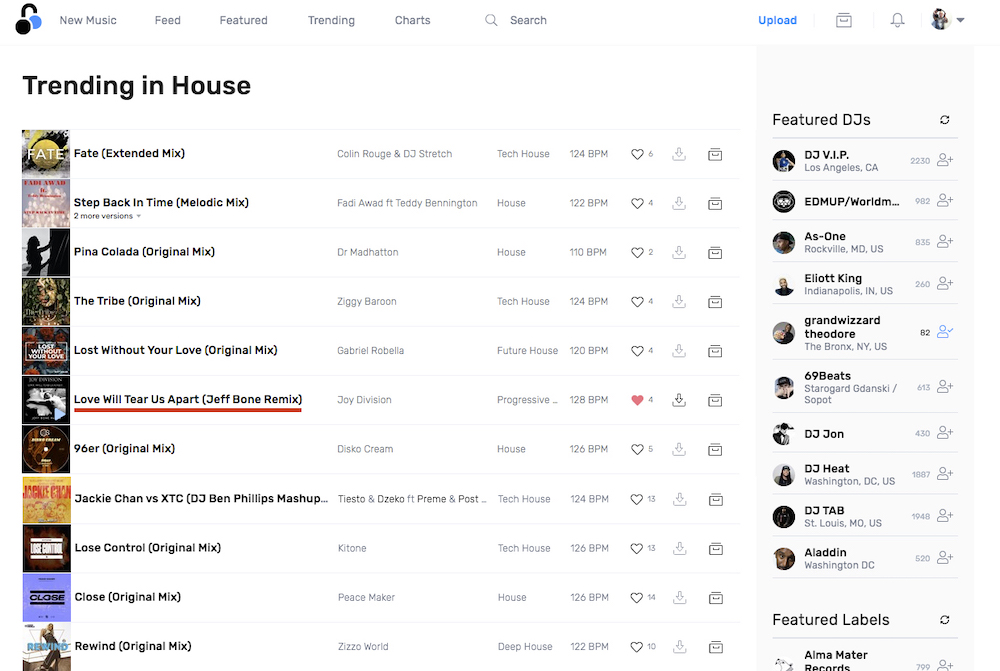This screenshot has height=671, width=1000.
Task: Open the Future House genre link
Action: 527,351
